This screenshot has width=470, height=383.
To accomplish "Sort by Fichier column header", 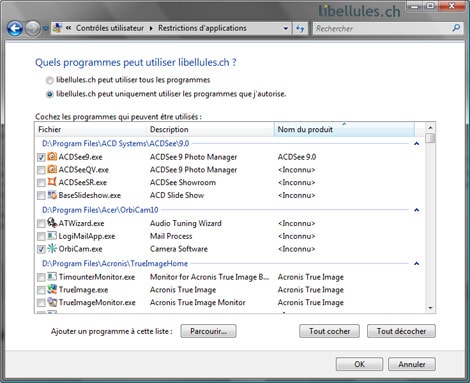I will [x=91, y=129].
